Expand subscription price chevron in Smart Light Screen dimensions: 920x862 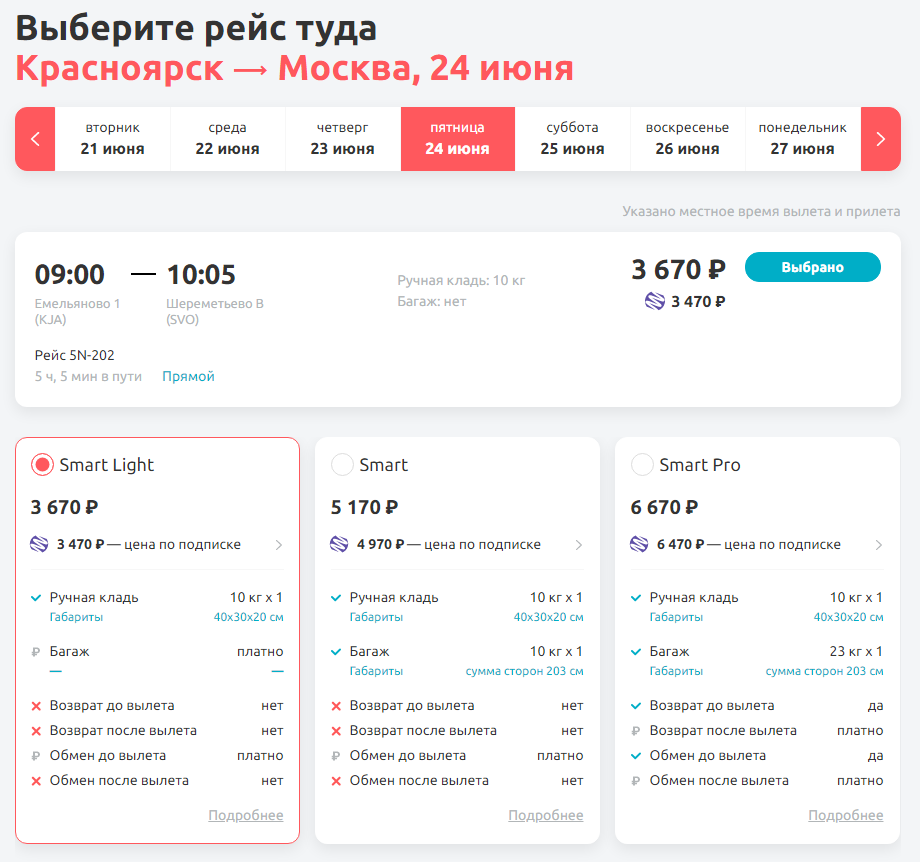[279, 545]
